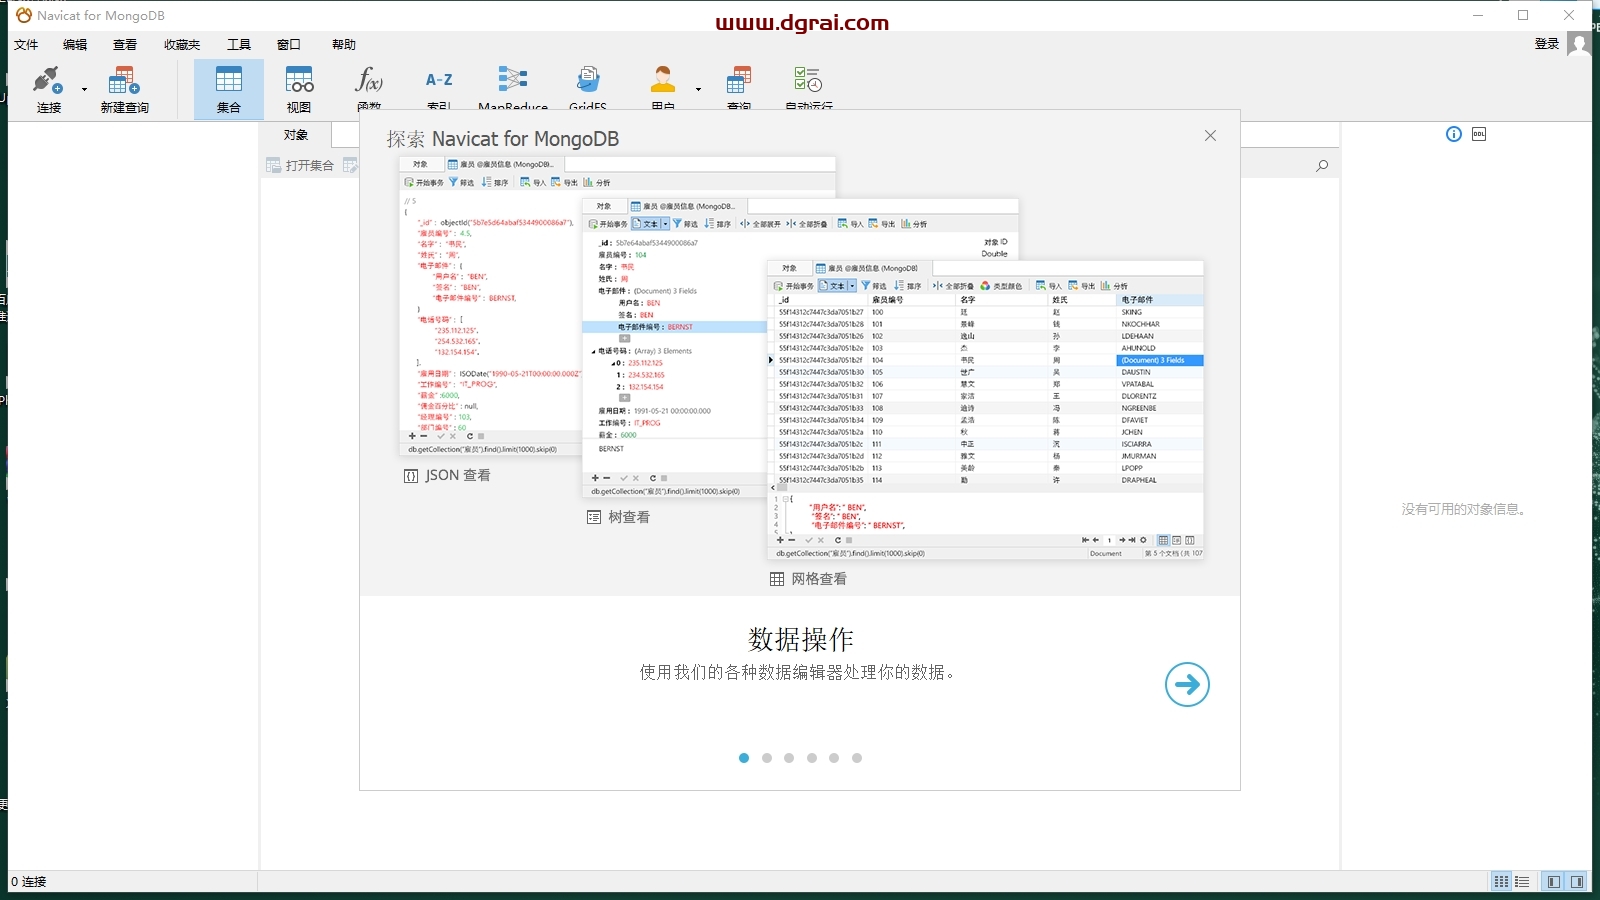Image resolution: width=1600 pixels, height=900 pixels.
Task: Click the JSON 查看 label in preview
Action: click(x=458, y=476)
